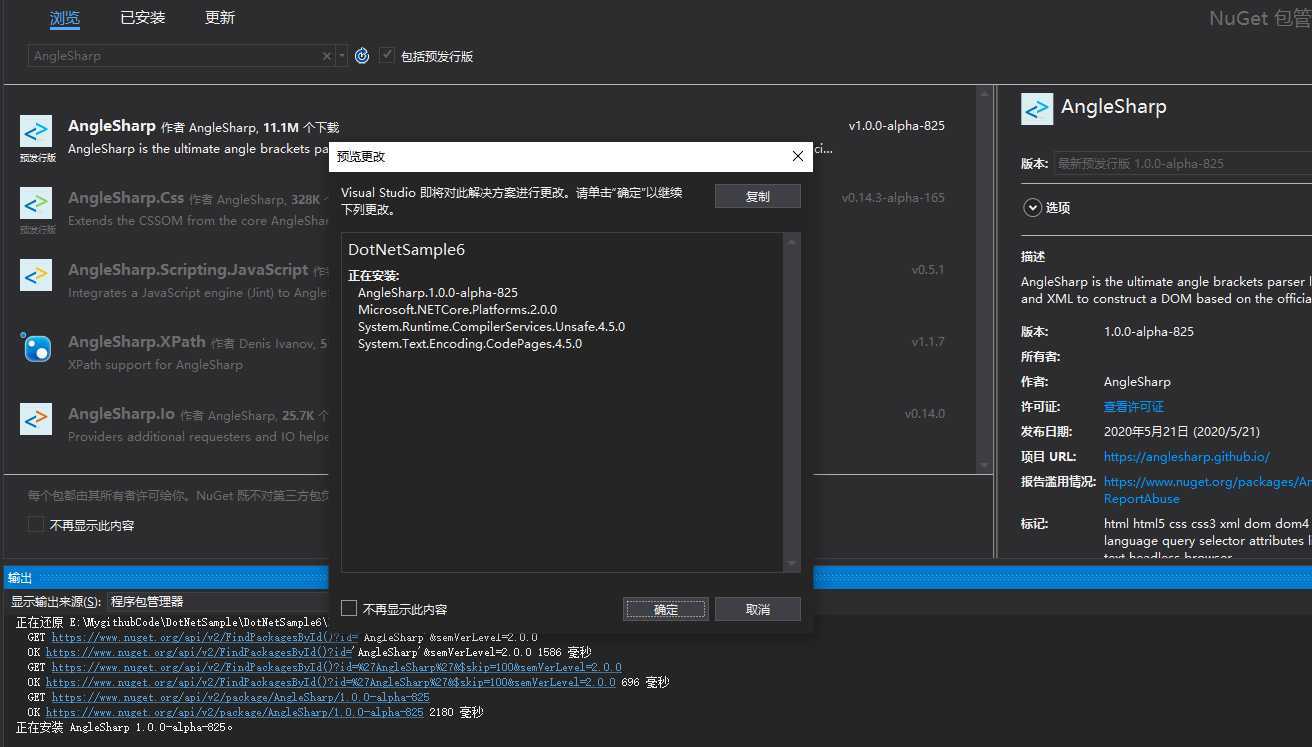The image size is (1312, 747).
Task: Click AngleSharp.1.0.0-alpha-825 in install list
Action: point(438,293)
